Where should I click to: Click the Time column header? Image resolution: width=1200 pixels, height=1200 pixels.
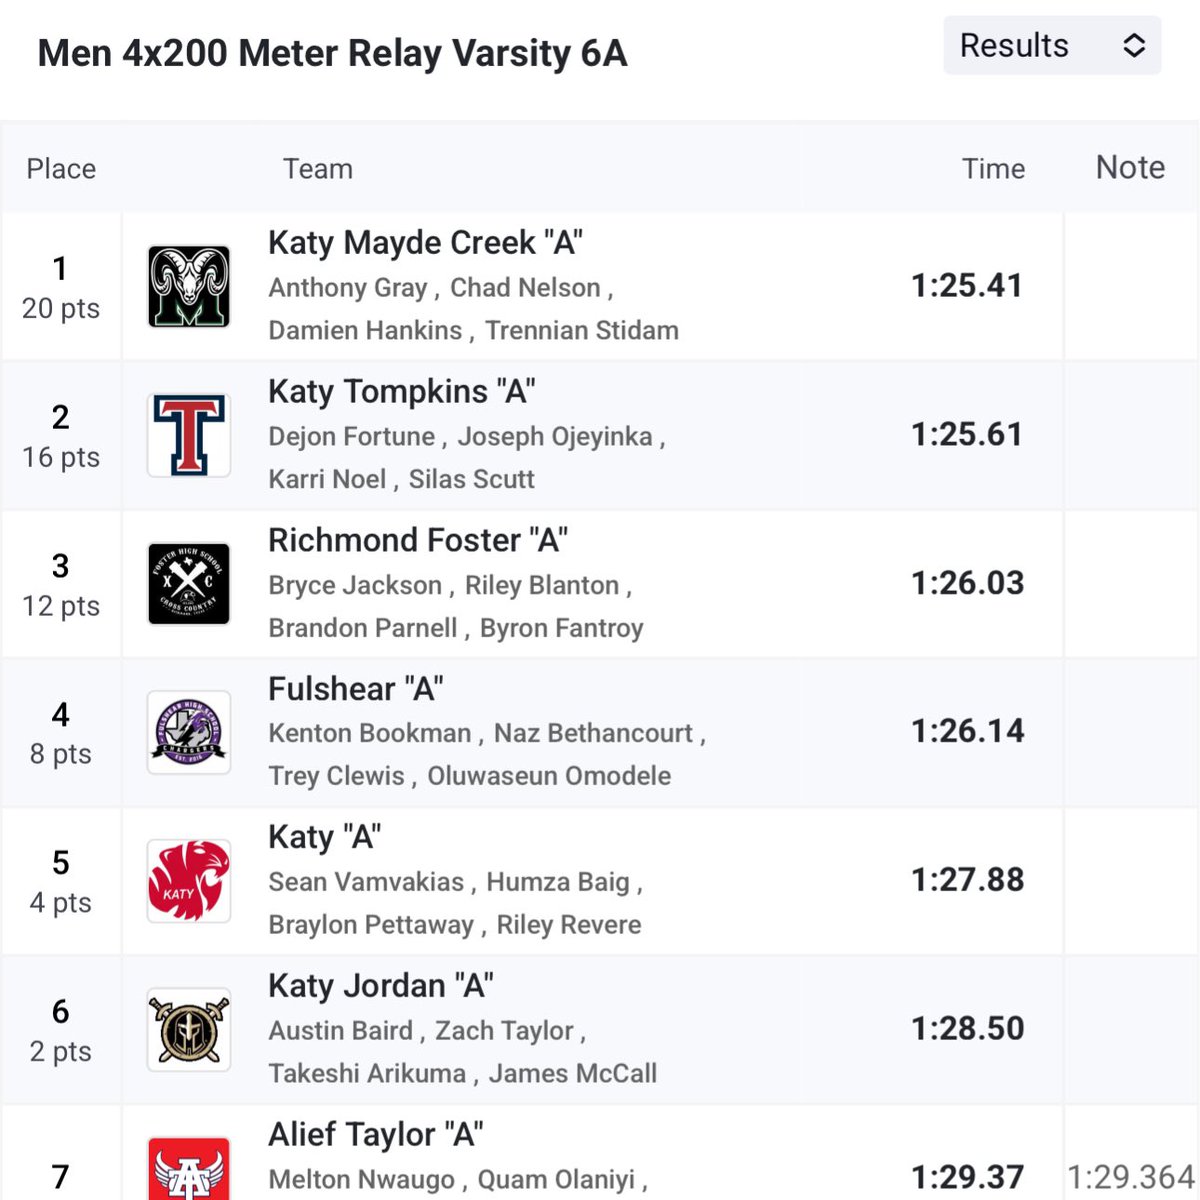[992, 169]
